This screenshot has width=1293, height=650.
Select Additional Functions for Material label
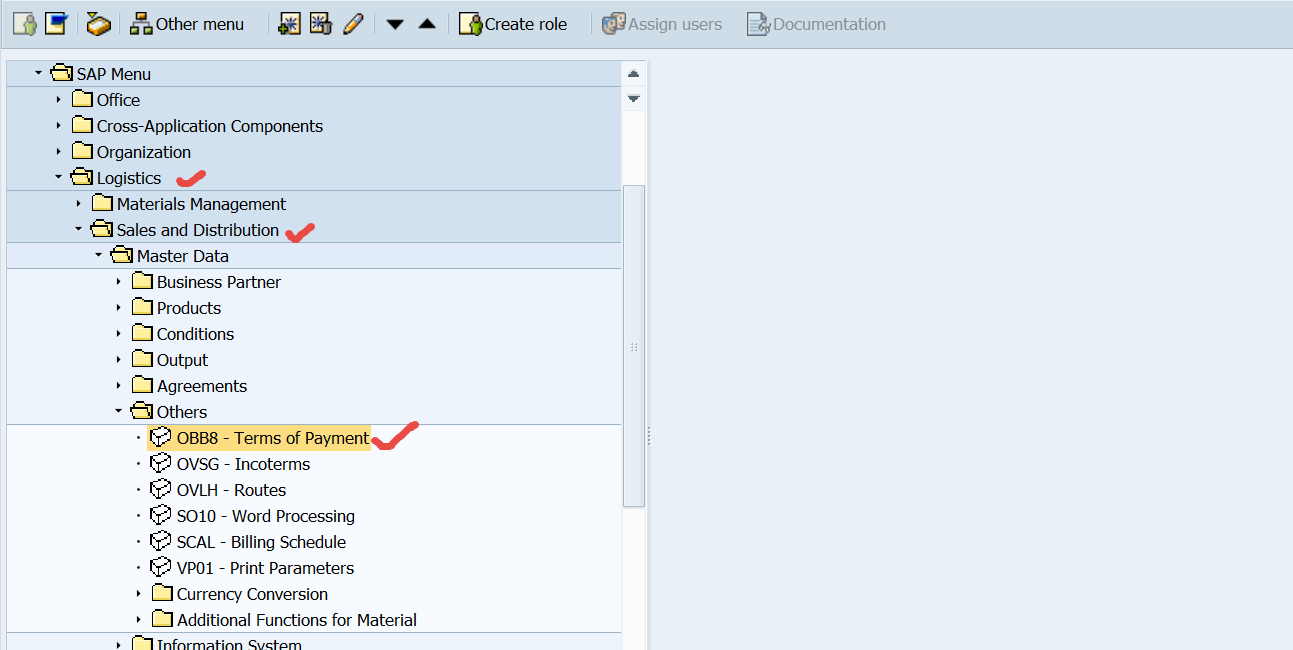297,620
